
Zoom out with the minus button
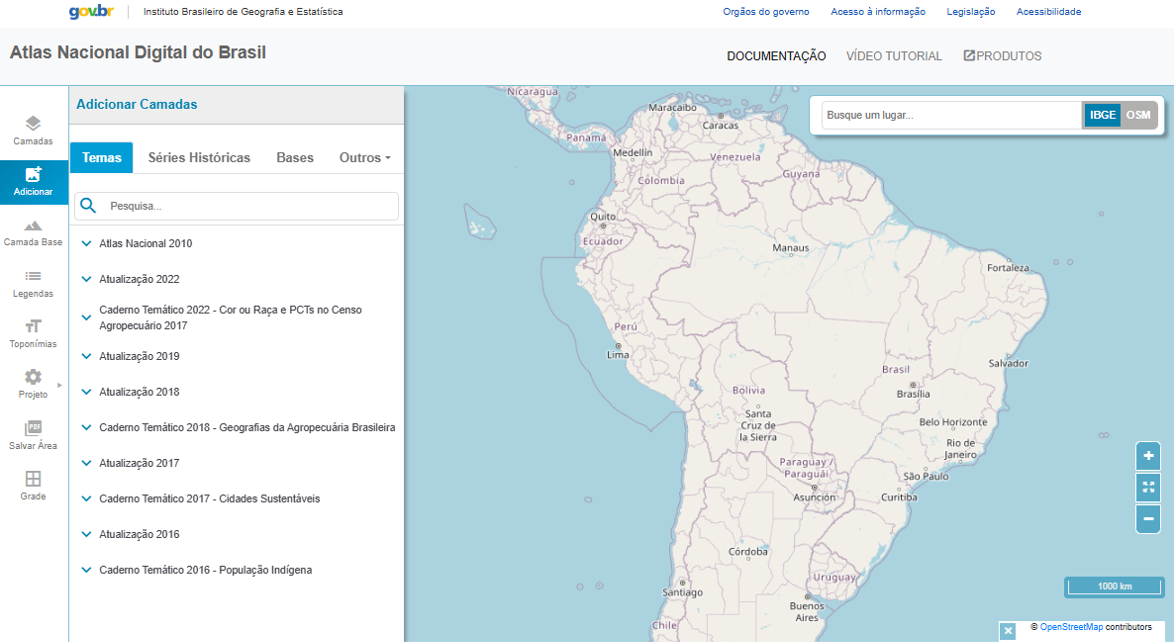pyautogui.click(x=1148, y=519)
